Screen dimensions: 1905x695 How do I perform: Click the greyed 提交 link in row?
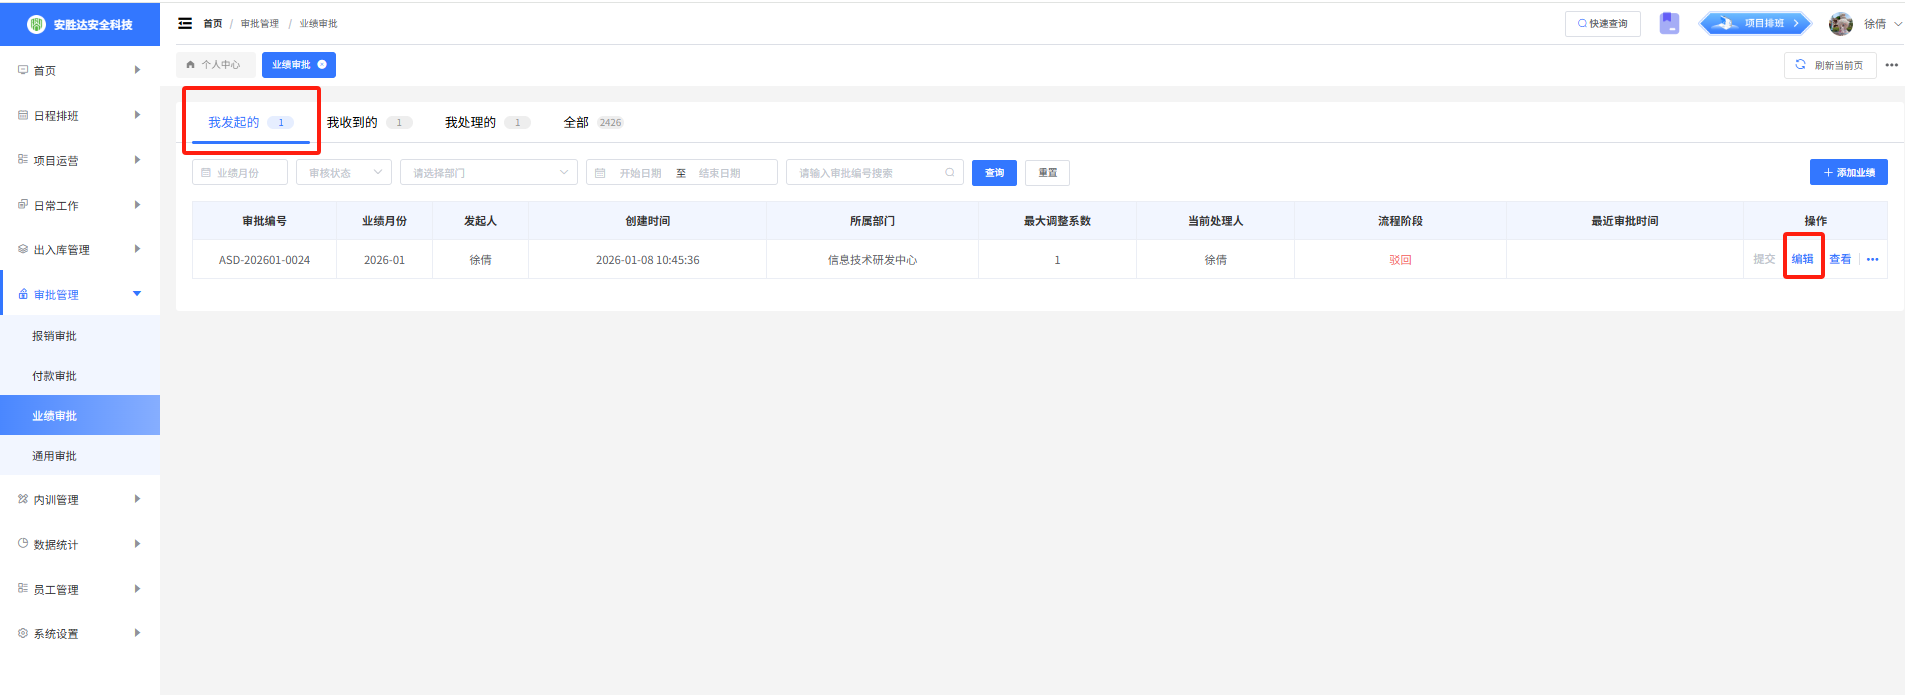click(x=1764, y=259)
